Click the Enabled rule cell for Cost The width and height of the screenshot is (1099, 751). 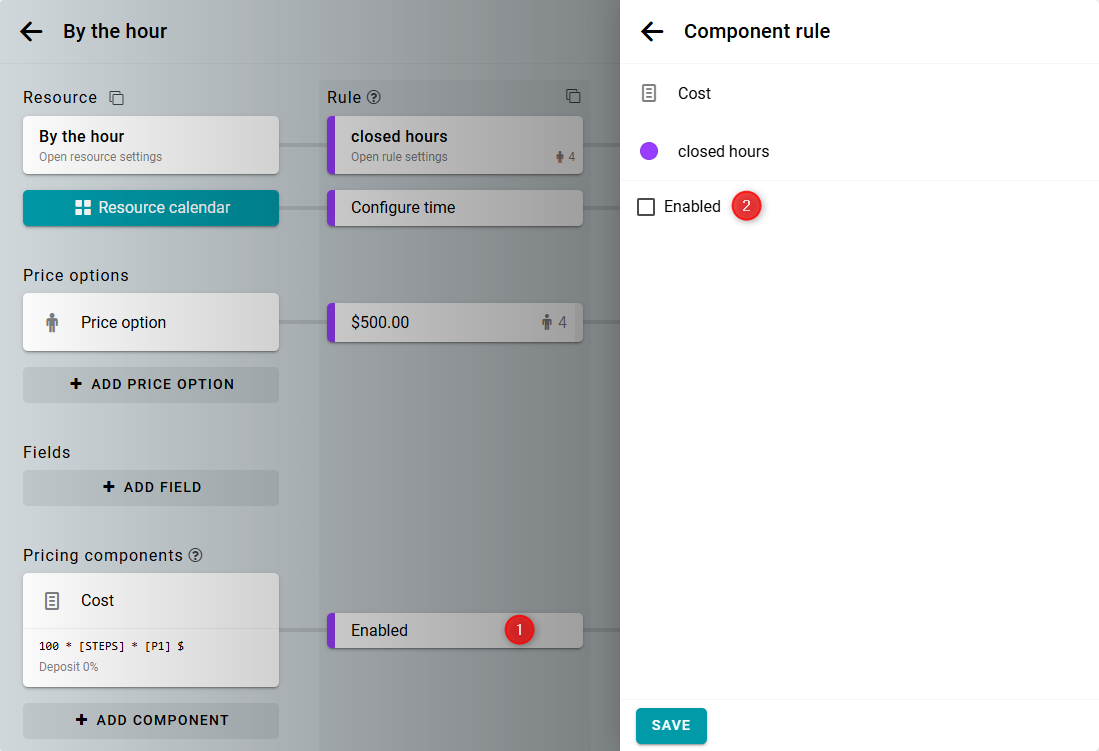pyautogui.click(x=420, y=631)
